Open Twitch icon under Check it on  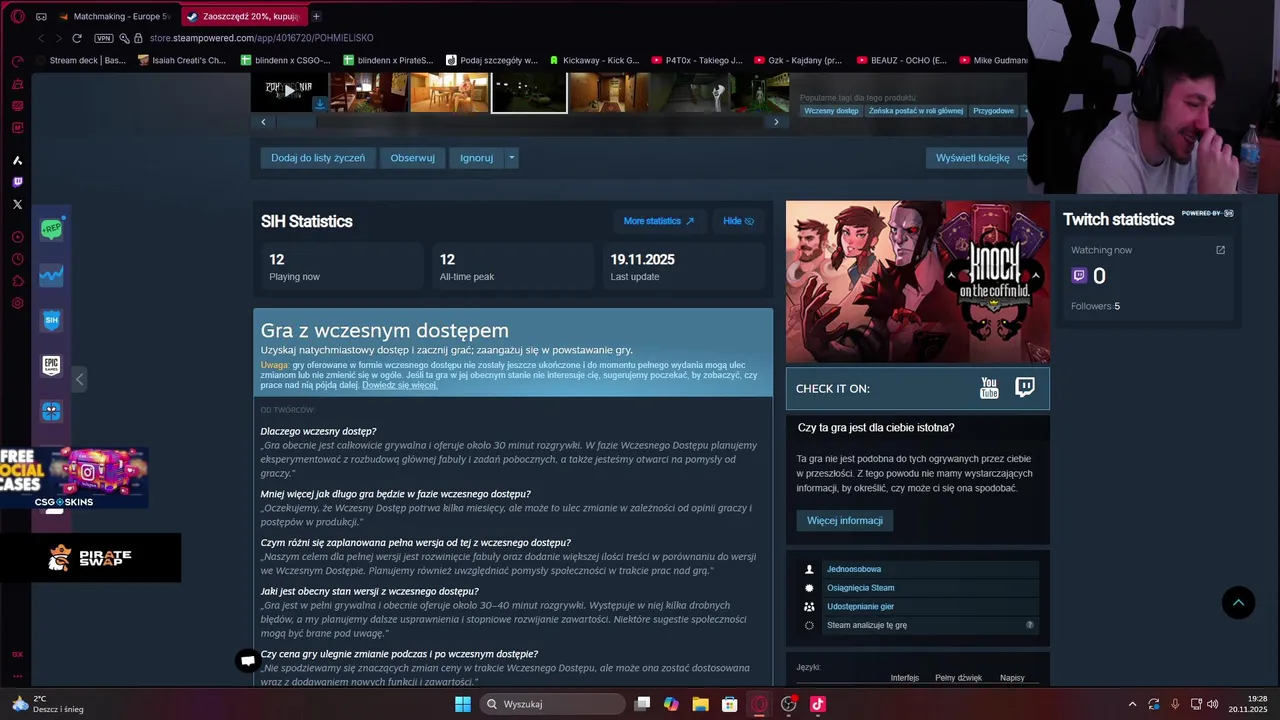tap(1025, 388)
